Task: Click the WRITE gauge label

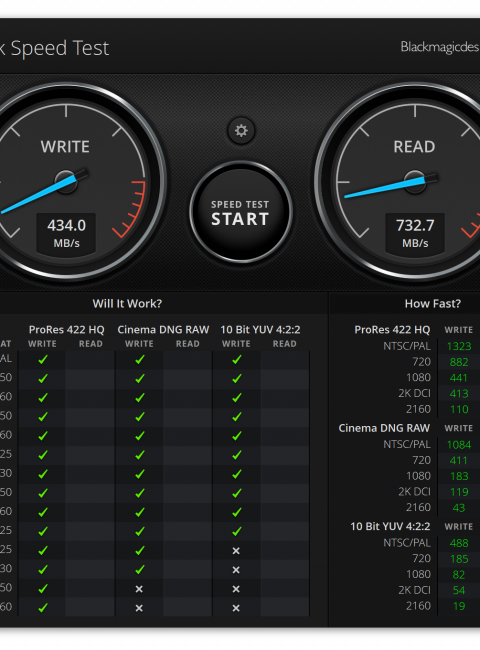Action: (65, 147)
